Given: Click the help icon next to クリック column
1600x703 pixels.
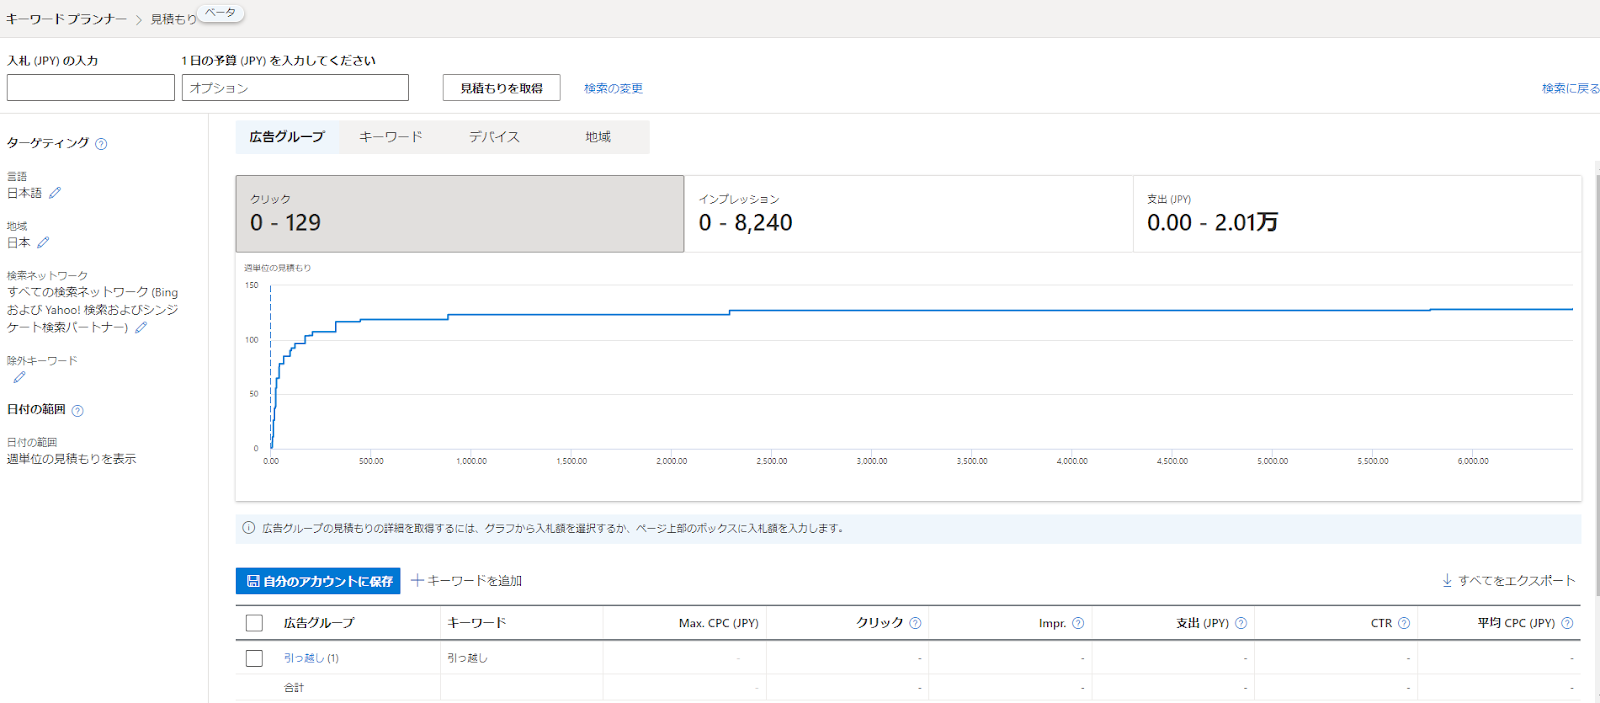Looking at the screenshot, I should click(x=915, y=623).
